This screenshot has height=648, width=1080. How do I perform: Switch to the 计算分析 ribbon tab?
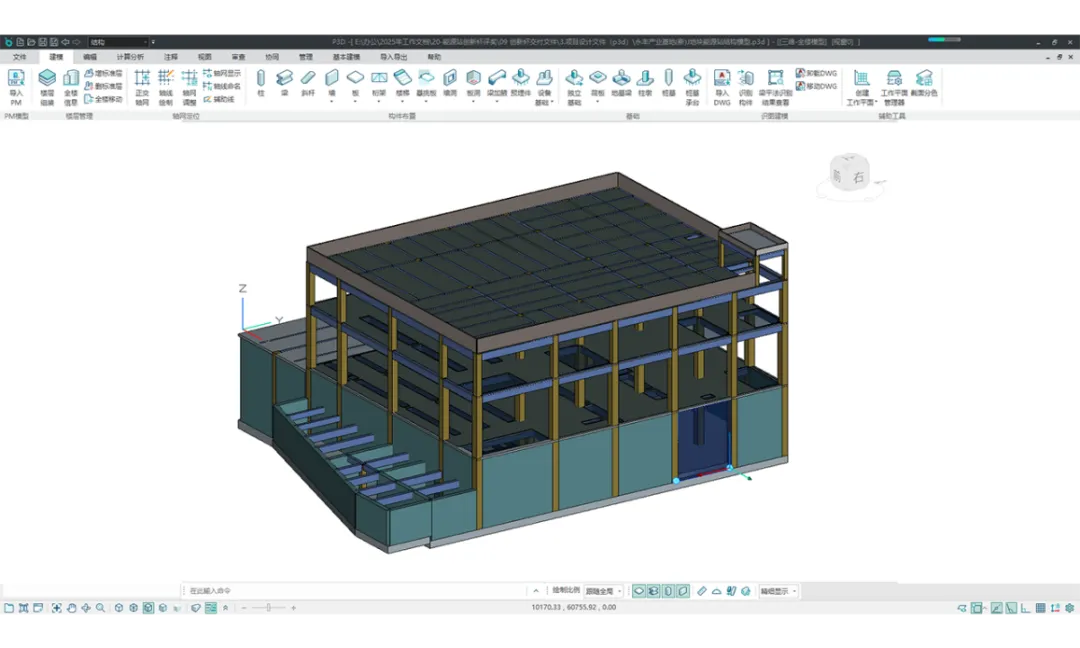tap(130, 57)
